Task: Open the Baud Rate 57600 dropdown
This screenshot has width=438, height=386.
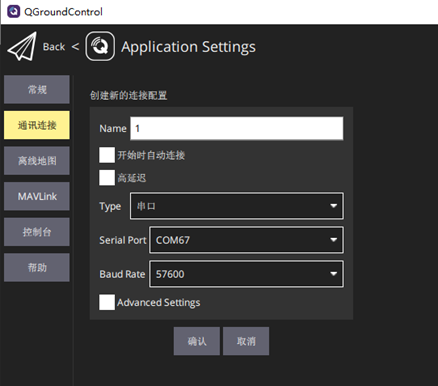Action: (246, 274)
